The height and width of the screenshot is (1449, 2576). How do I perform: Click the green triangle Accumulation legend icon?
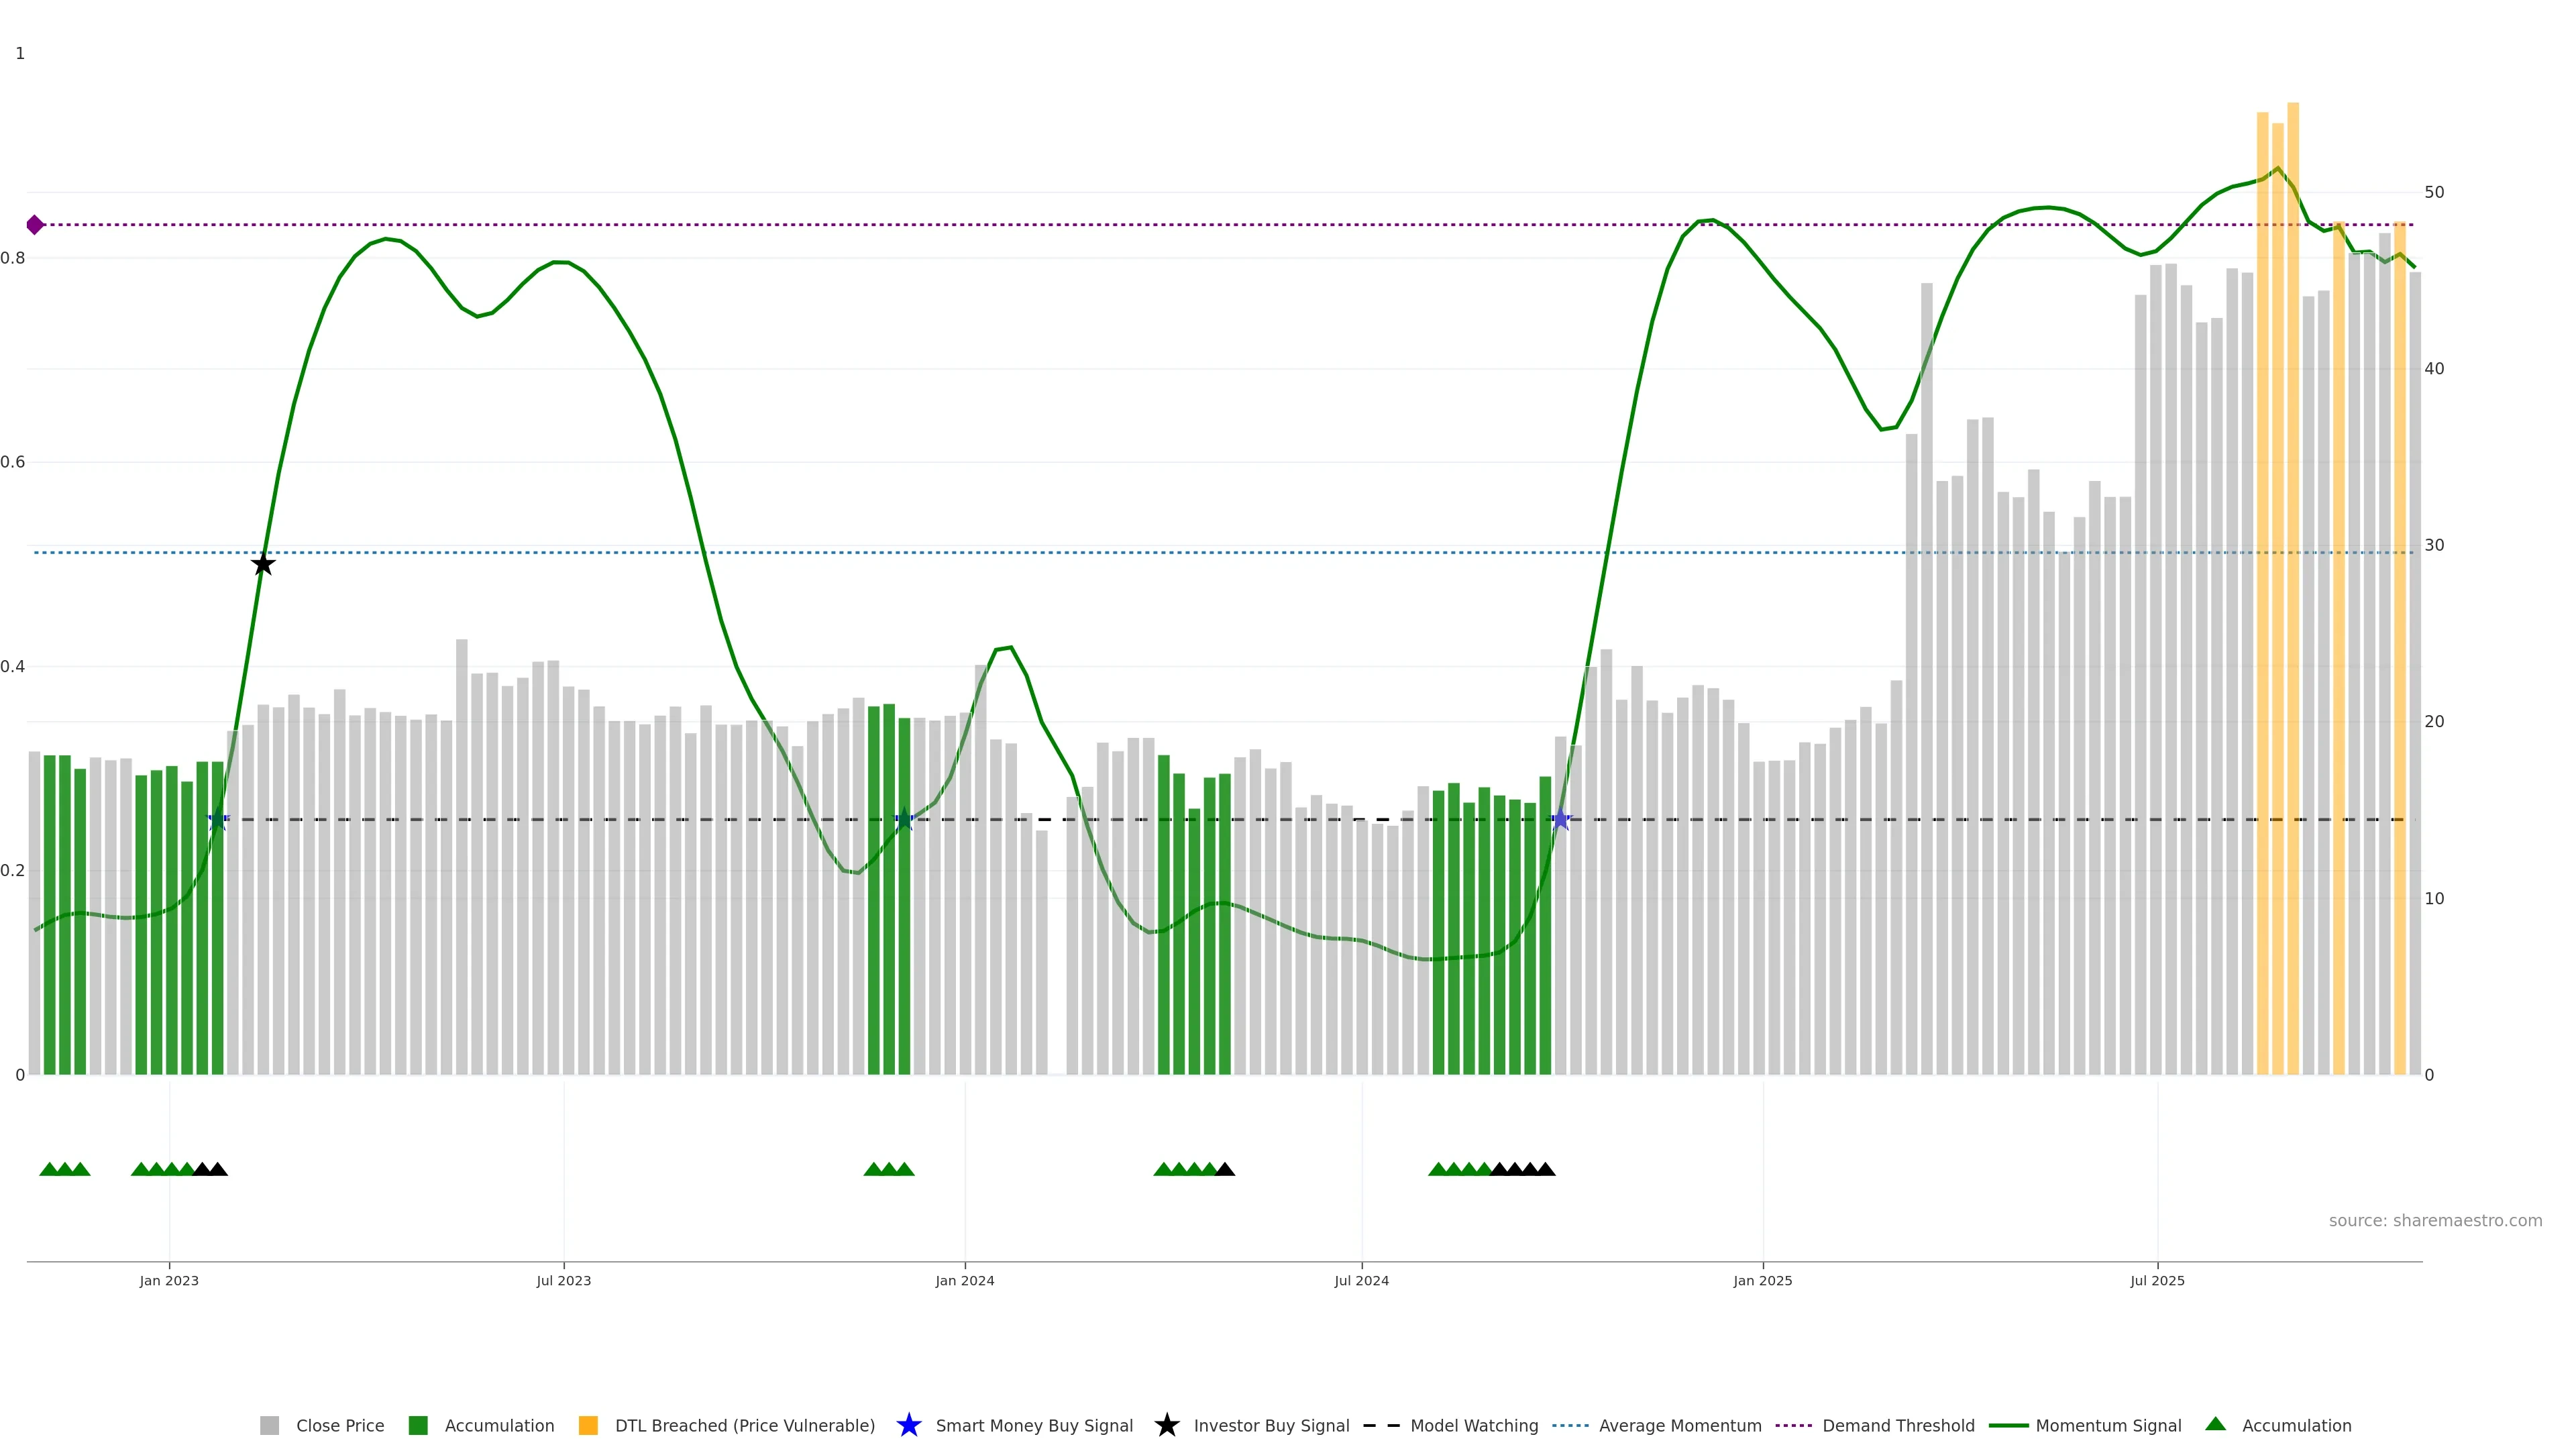pyautogui.click(x=2215, y=1424)
